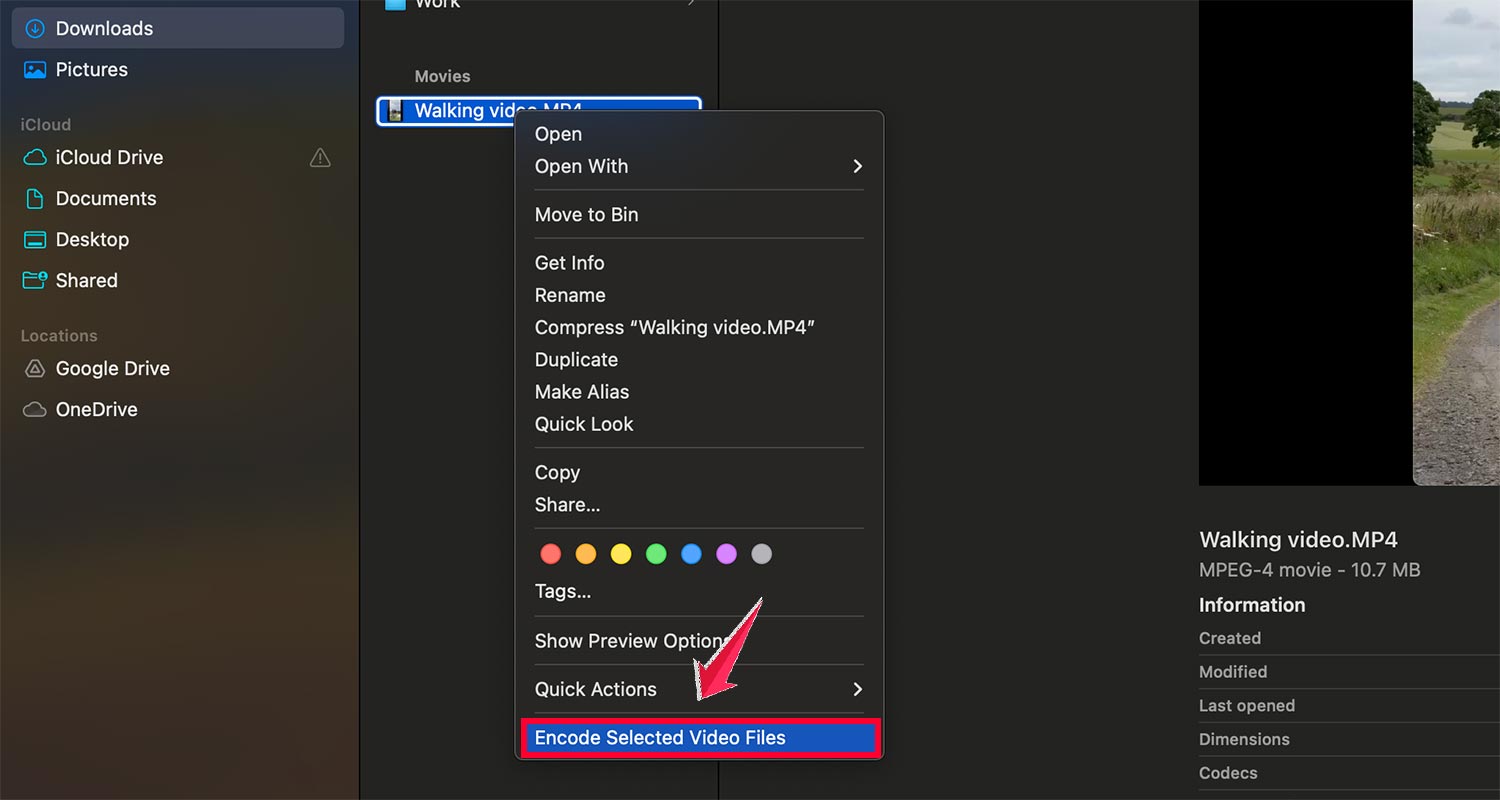Select the Documents folder icon

(x=33, y=198)
